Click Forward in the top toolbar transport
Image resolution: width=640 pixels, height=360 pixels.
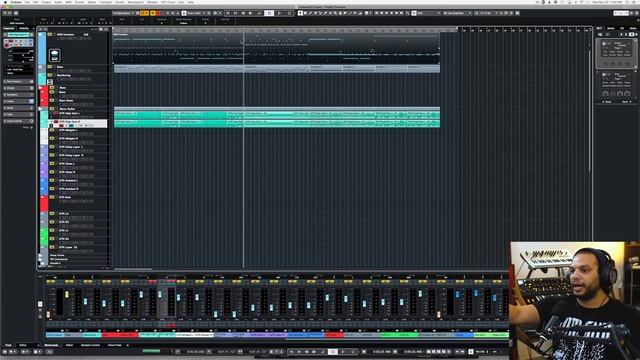pyautogui.click(x=251, y=13)
